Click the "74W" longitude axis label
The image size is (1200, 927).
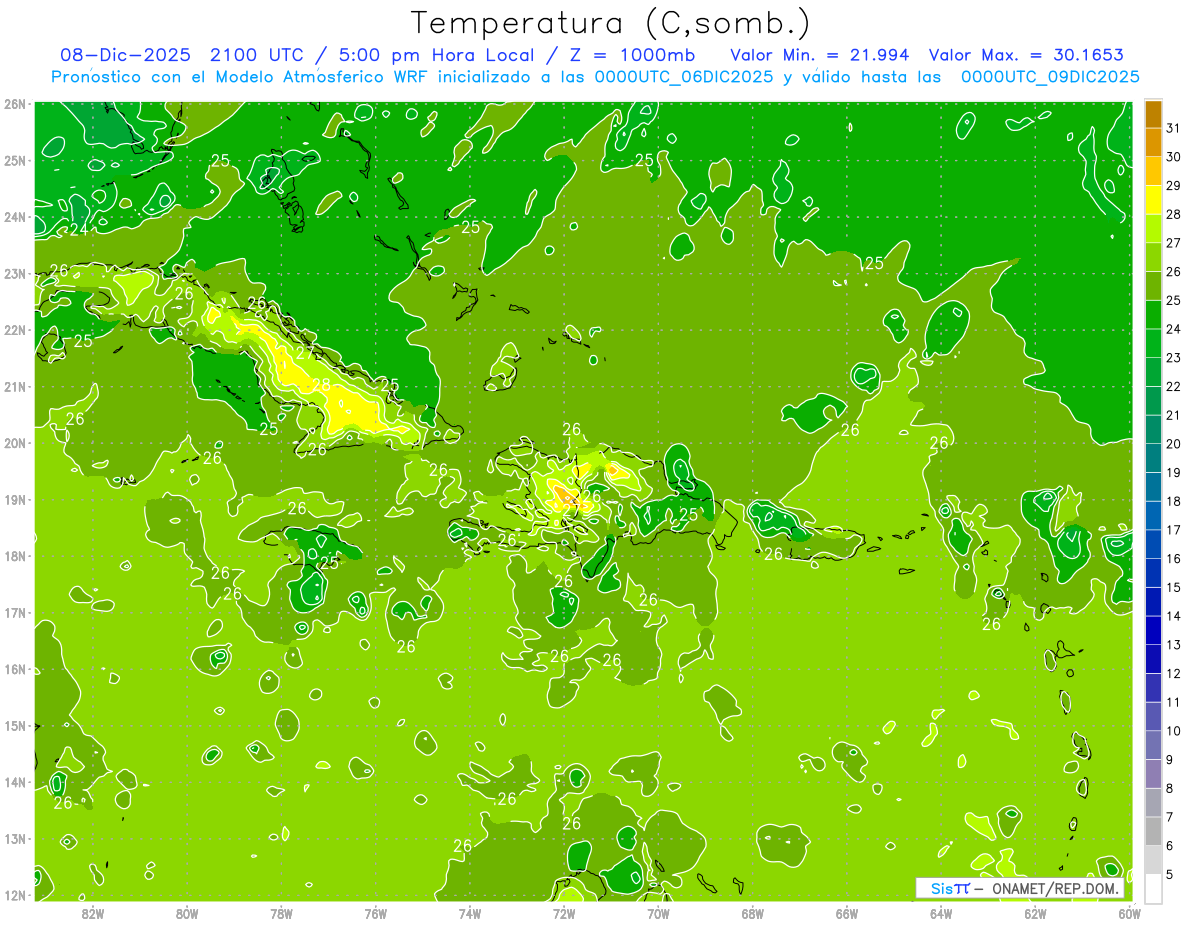coord(470,913)
